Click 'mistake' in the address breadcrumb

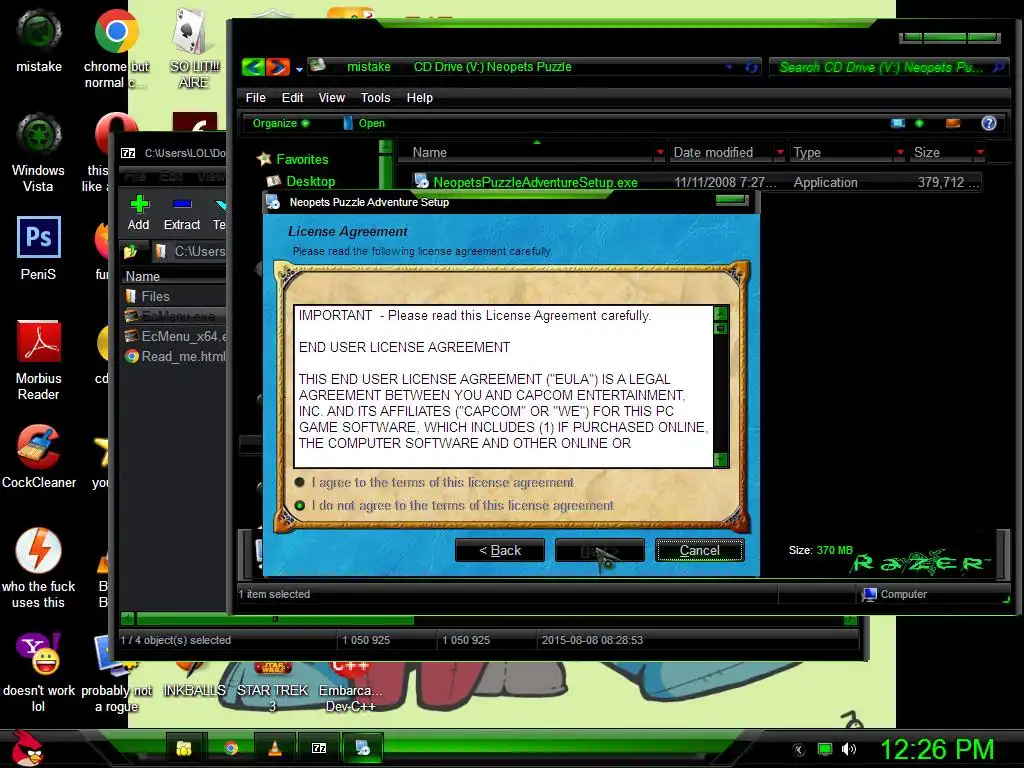[368, 67]
